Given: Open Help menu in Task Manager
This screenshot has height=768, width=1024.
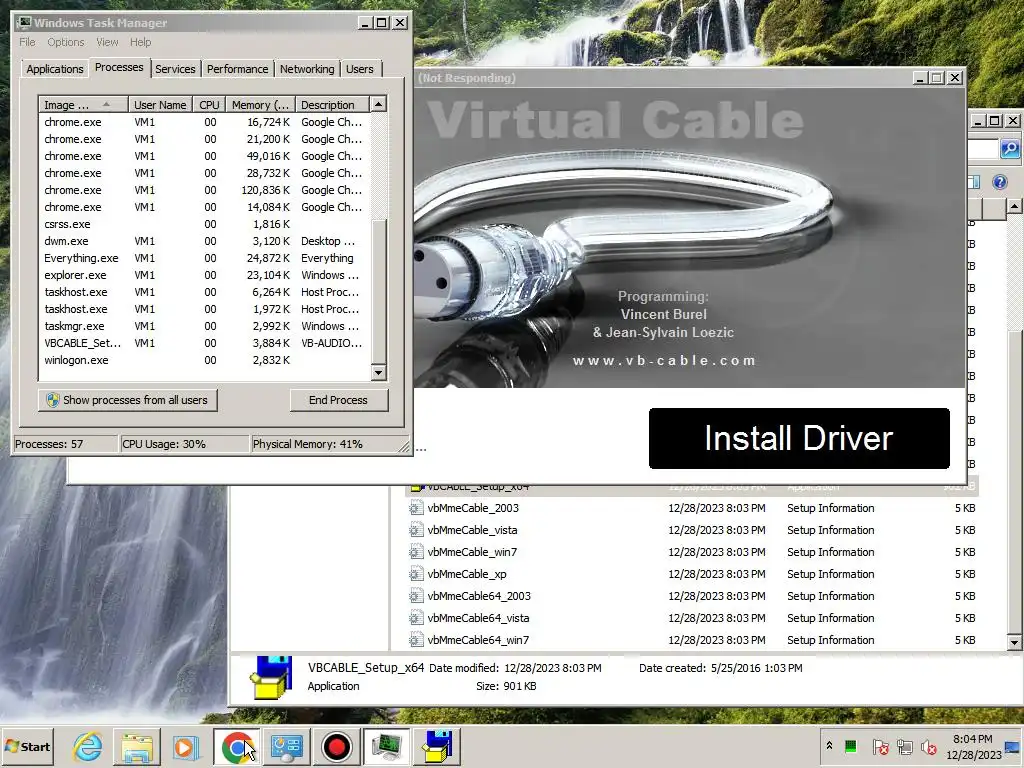Looking at the screenshot, I should coord(140,42).
